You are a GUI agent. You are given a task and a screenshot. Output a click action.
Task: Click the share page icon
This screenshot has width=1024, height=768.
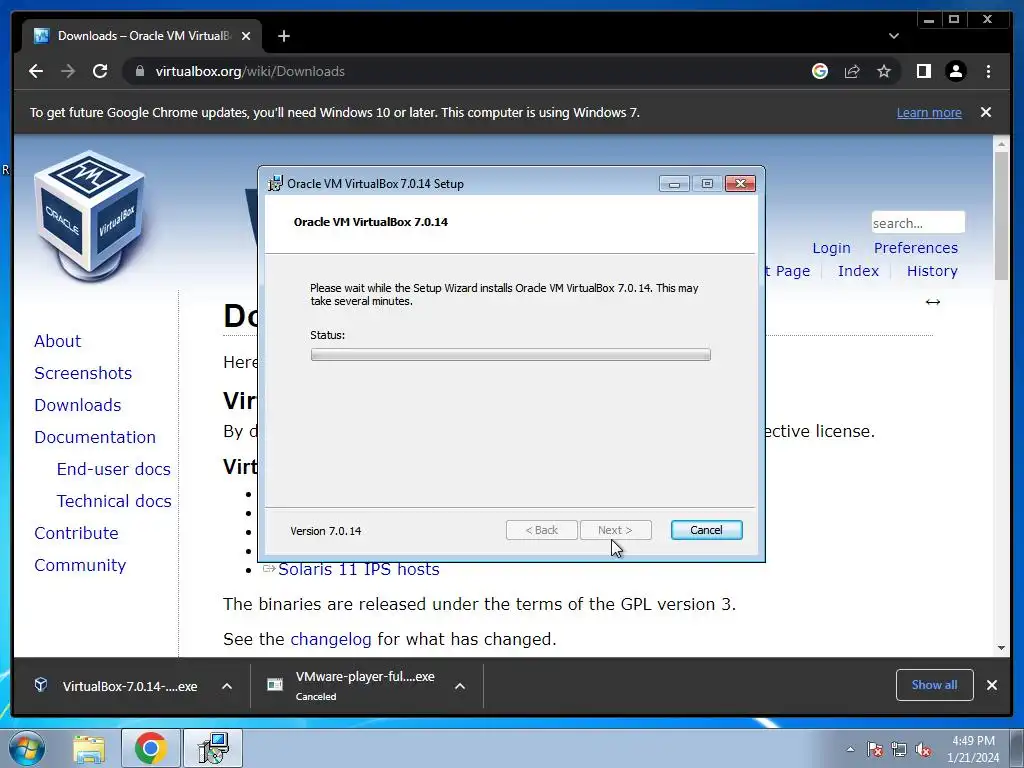point(852,71)
